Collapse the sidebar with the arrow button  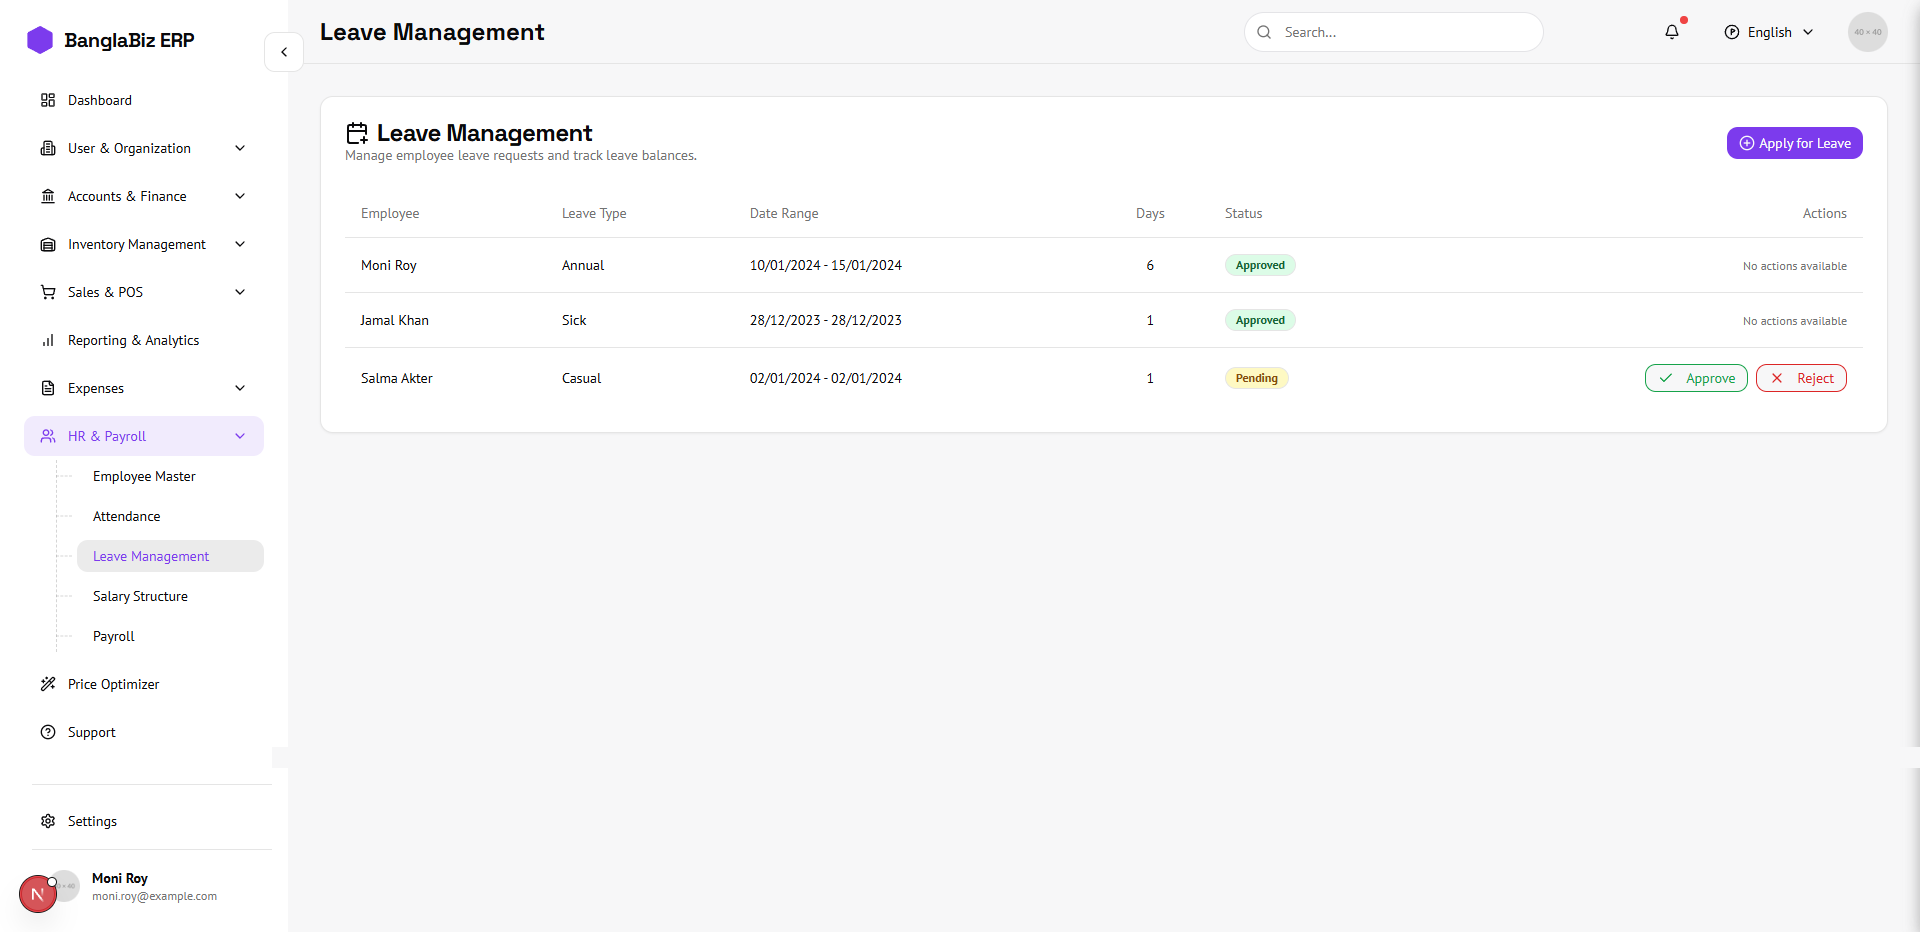[x=284, y=52]
